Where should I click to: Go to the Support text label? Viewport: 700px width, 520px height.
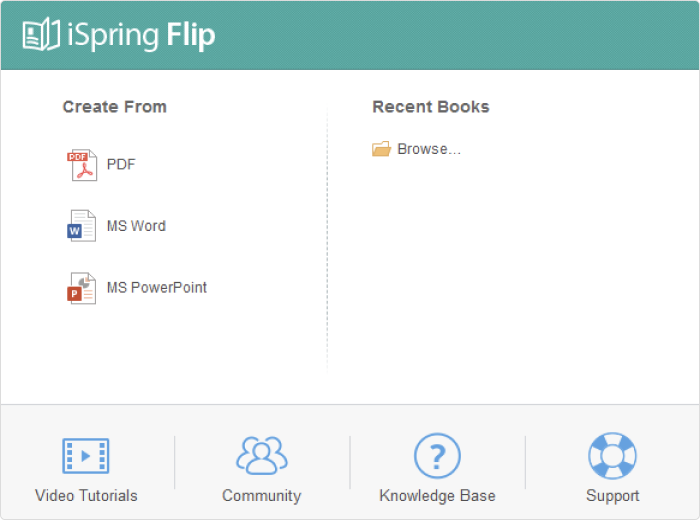[x=612, y=496]
